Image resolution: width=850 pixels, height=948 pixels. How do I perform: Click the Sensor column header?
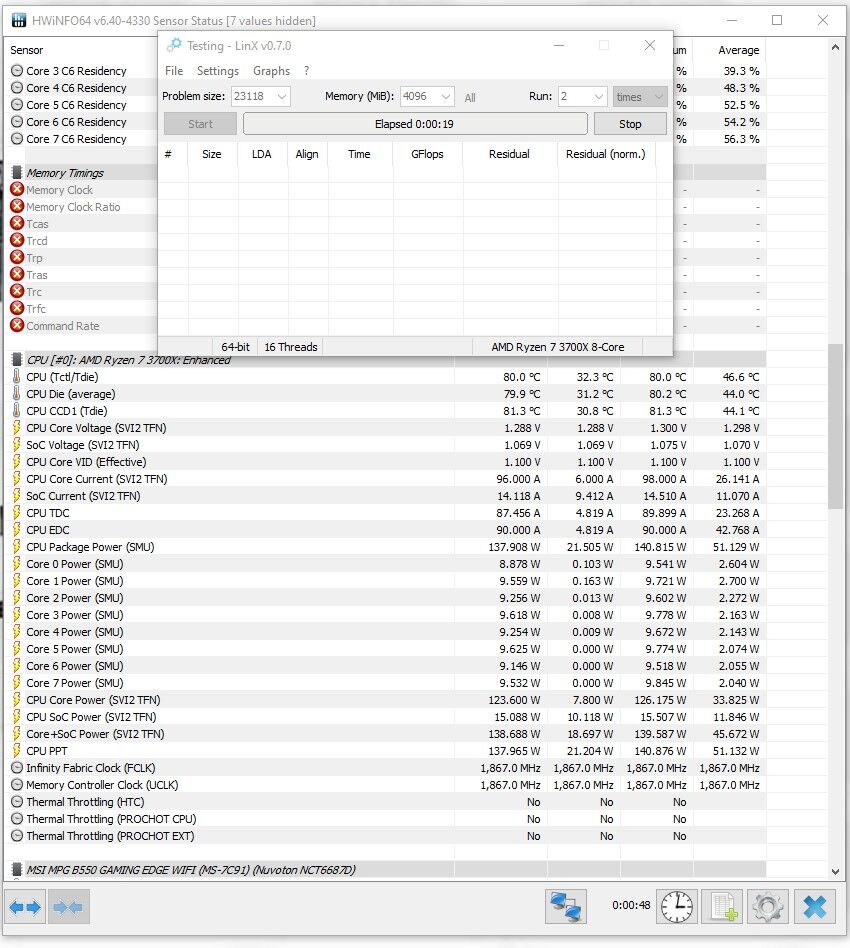click(27, 50)
